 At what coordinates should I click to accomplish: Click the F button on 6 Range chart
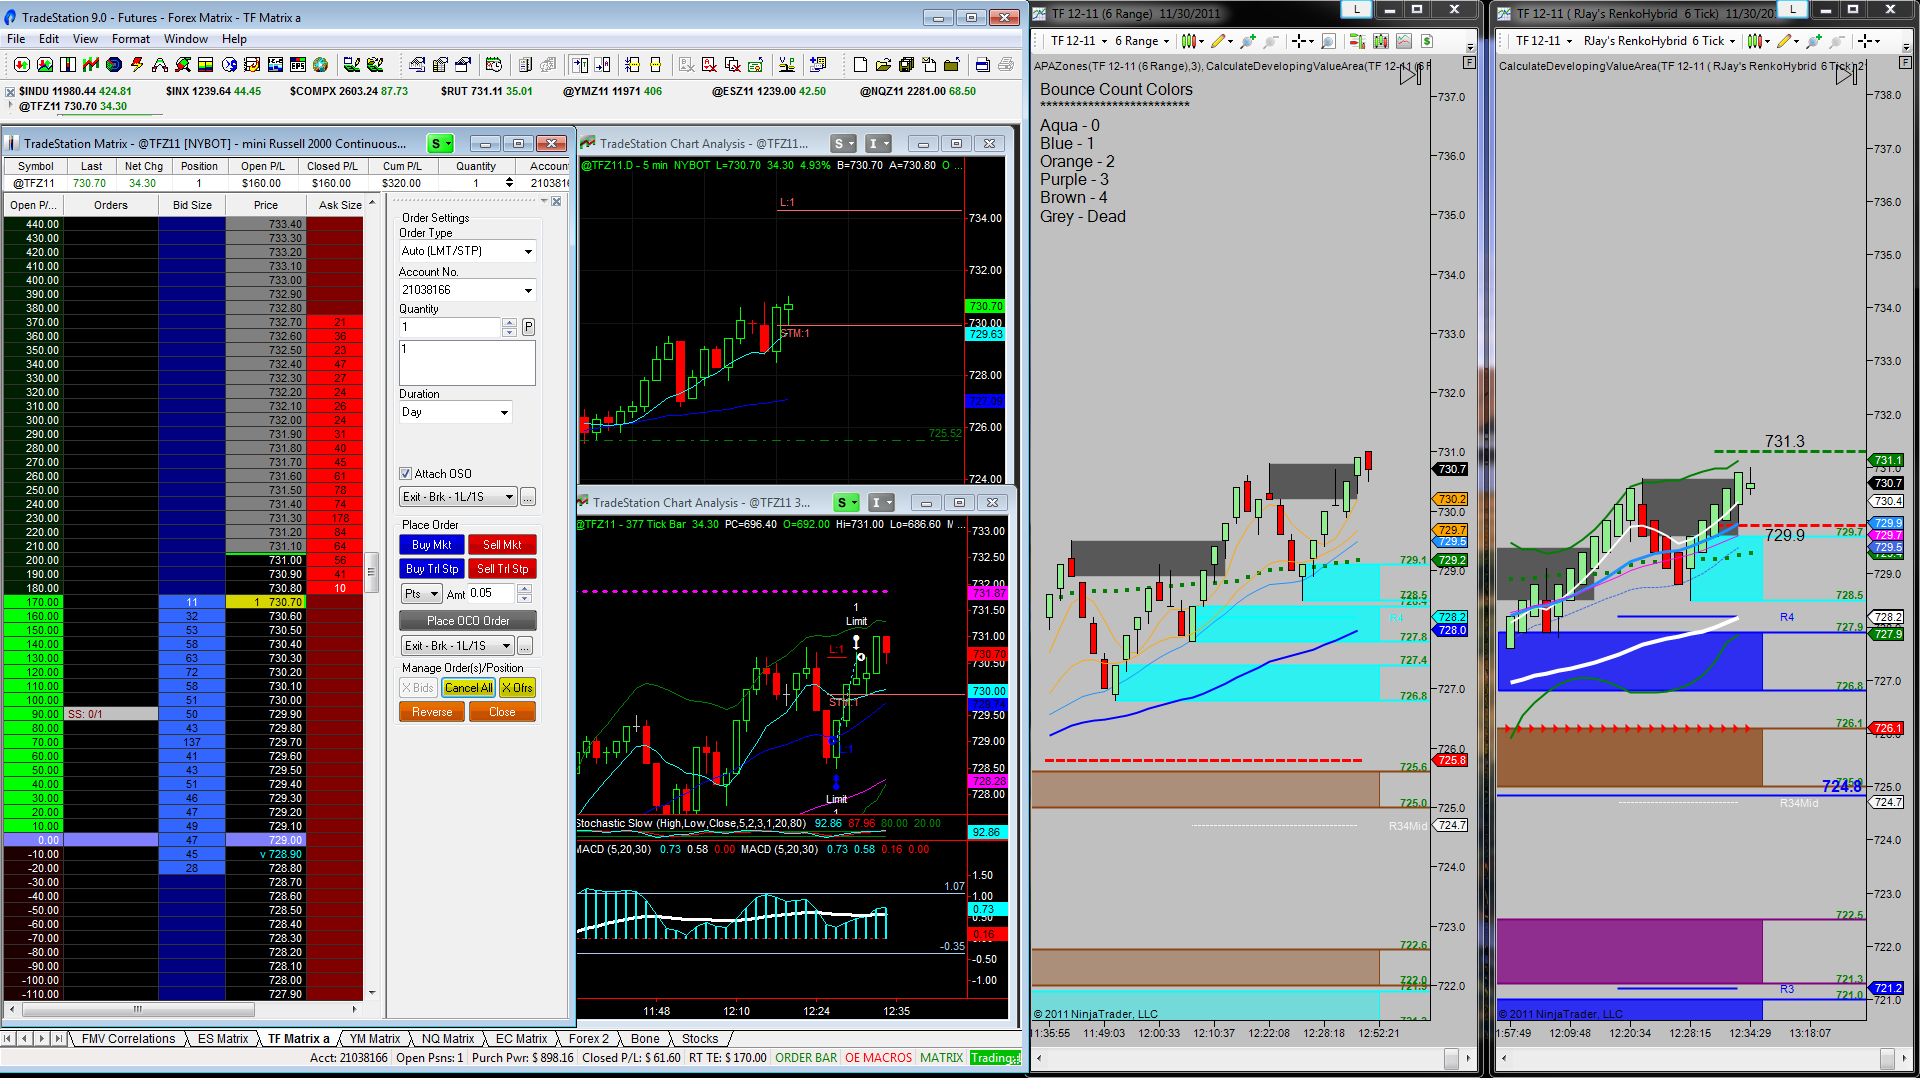click(1469, 62)
